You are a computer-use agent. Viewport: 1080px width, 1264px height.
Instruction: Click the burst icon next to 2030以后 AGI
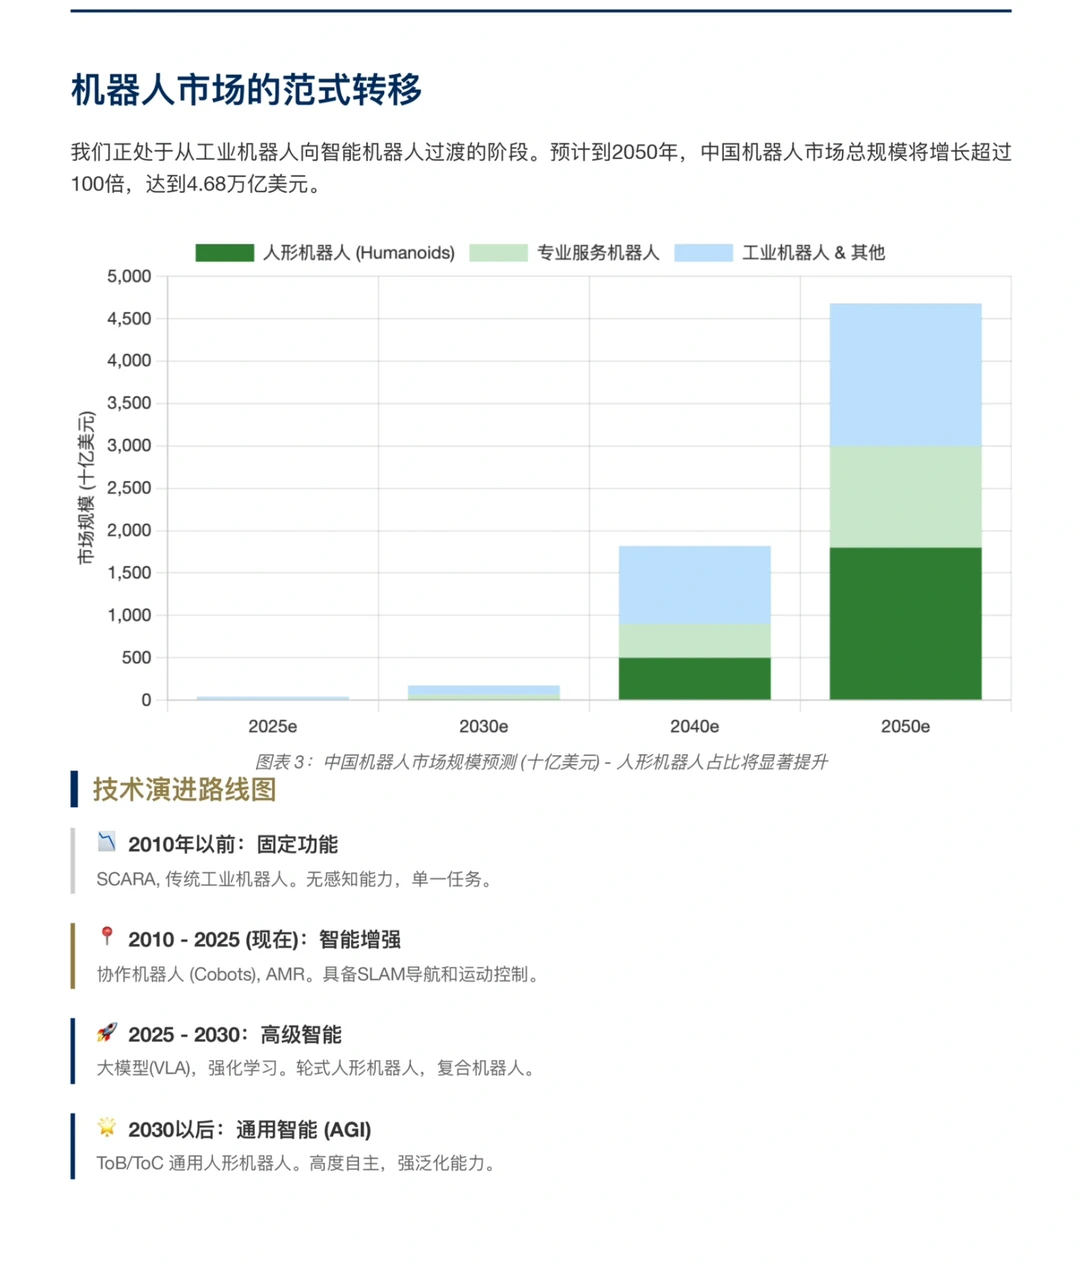(106, 1126)
